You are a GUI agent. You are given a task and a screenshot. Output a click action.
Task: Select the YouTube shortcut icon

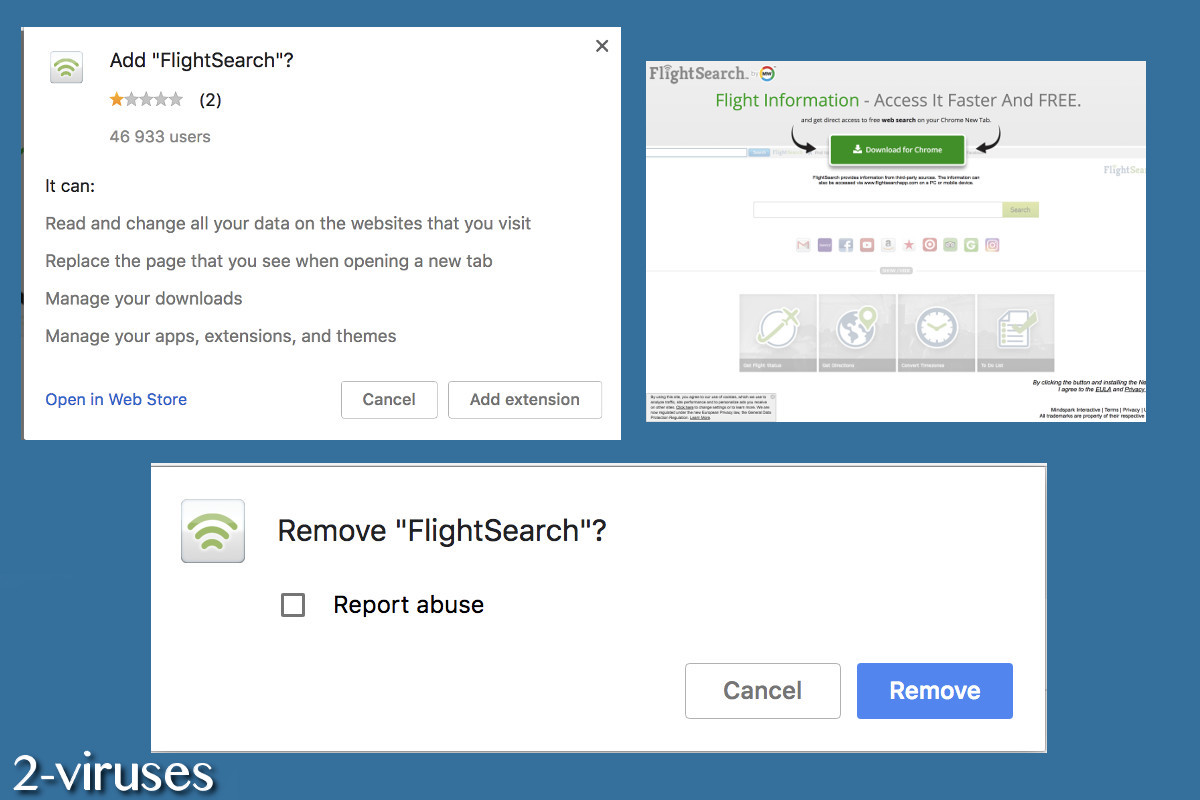pyautogui.click(x=866, y=244)
